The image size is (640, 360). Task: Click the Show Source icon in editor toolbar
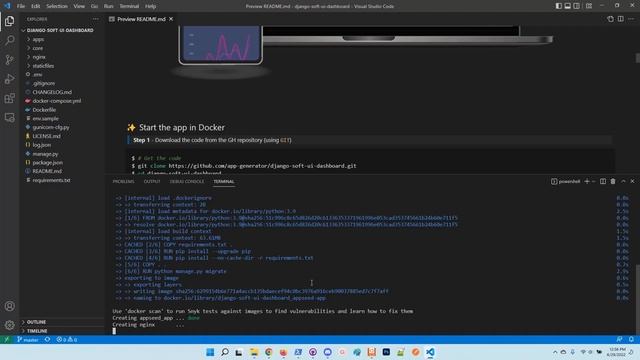610,19
